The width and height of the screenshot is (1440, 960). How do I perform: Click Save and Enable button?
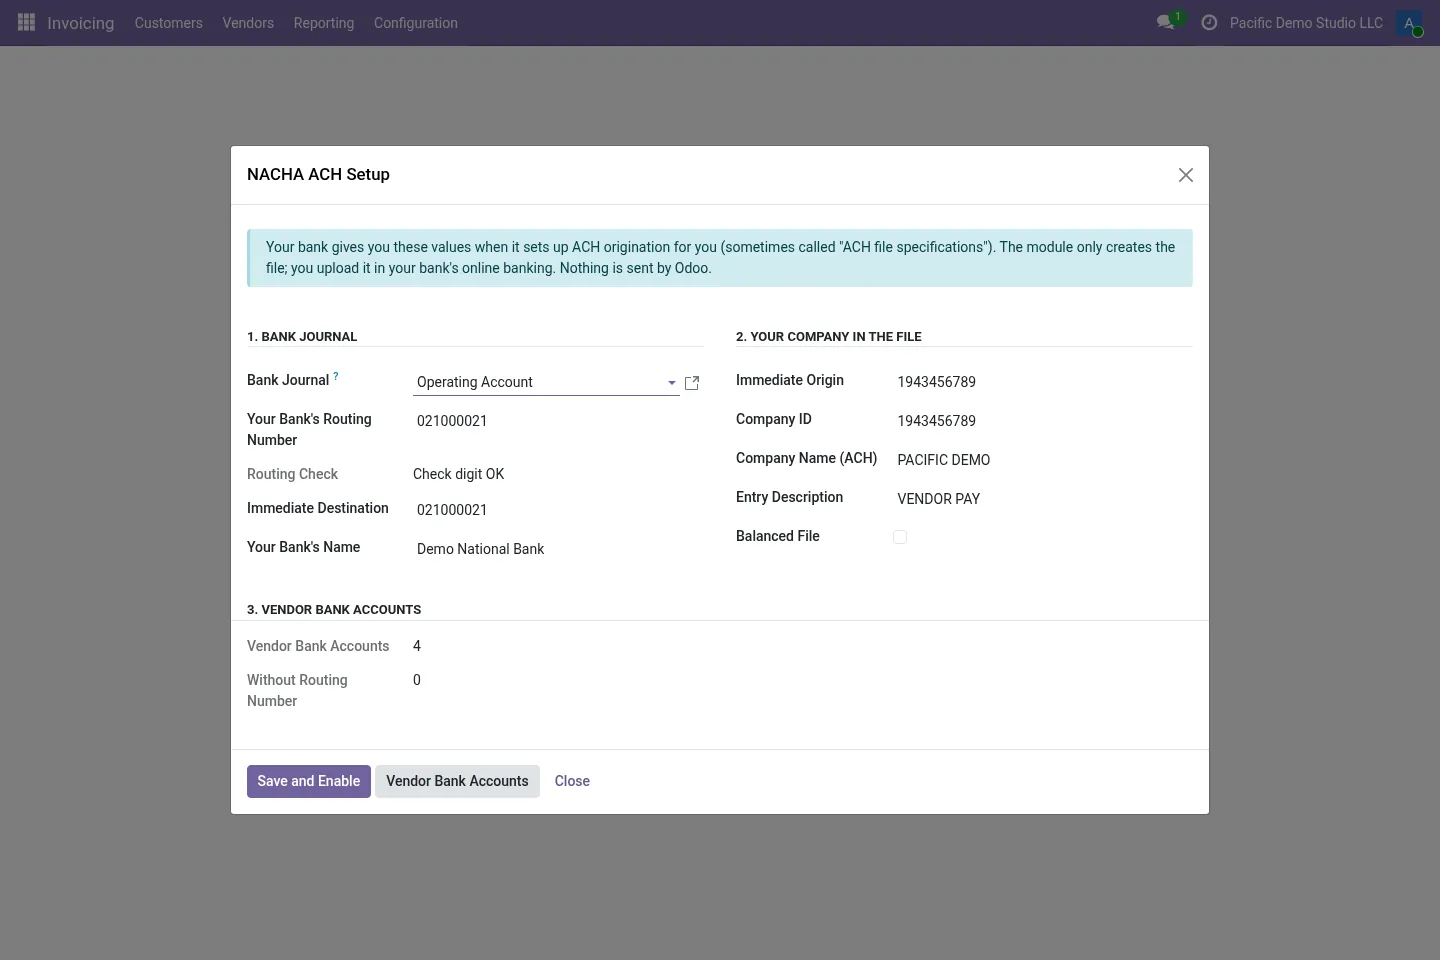click(x=309, y=781)
